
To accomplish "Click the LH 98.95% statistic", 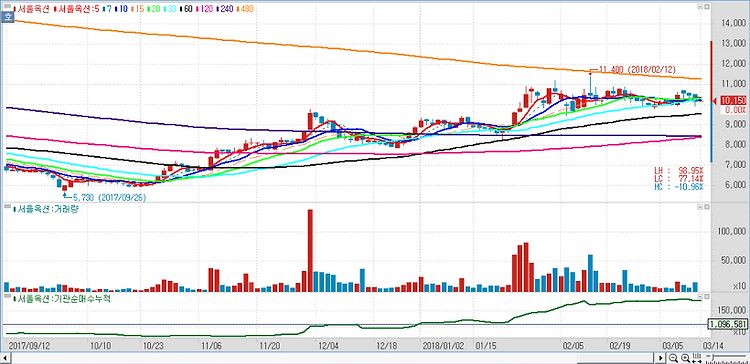I will 679,170.
